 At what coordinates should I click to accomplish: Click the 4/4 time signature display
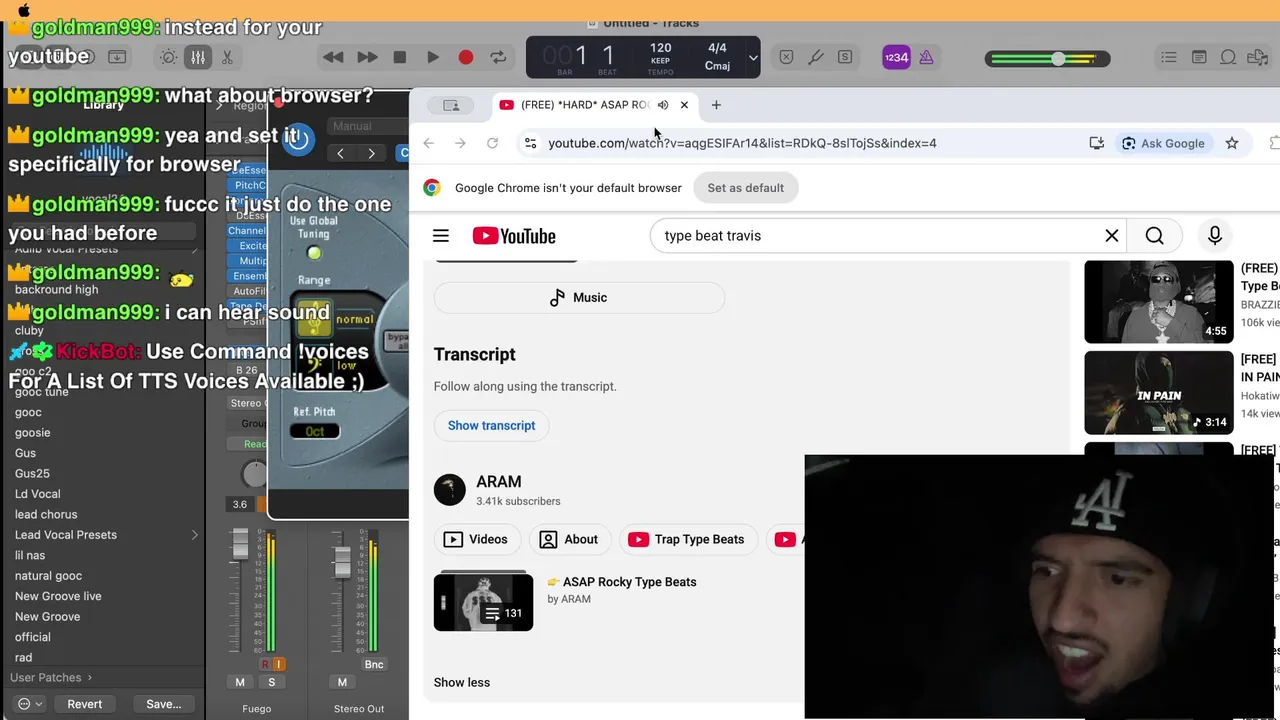pyautogui.click(x=717, y=48)
